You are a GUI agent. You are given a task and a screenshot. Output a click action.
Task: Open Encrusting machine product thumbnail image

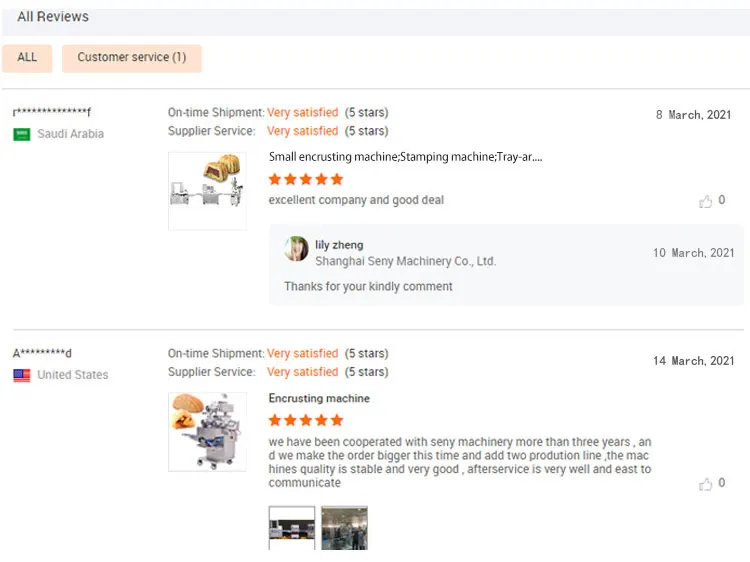[207, 431]
